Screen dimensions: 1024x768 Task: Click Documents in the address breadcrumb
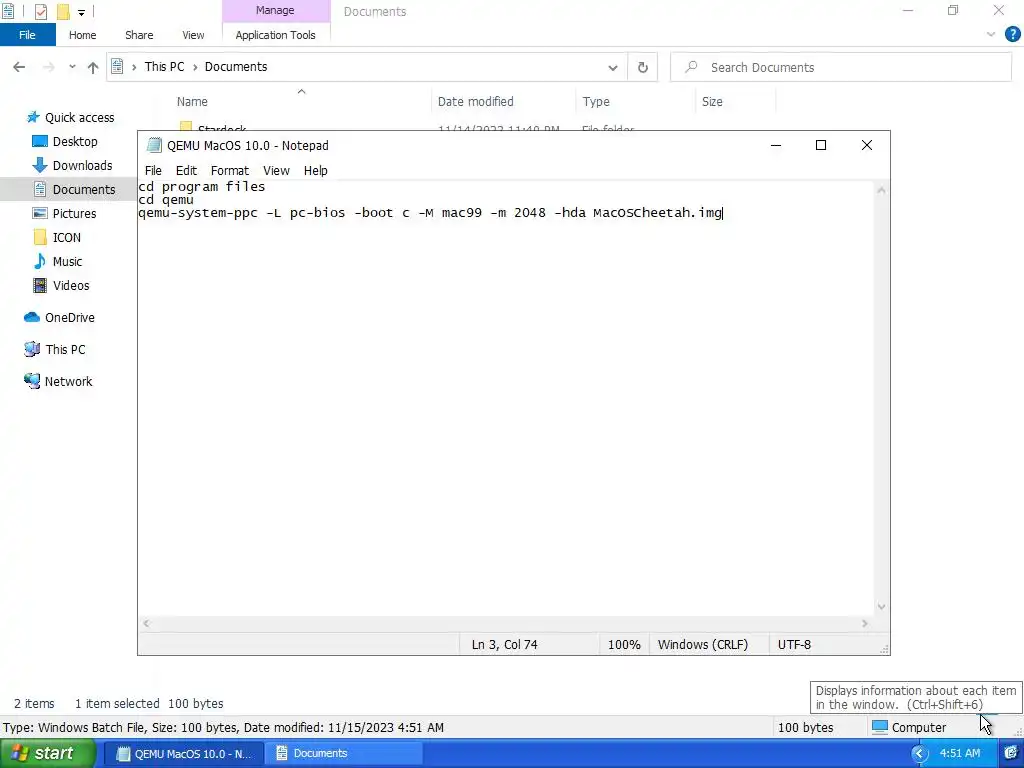tap(236, 67)
